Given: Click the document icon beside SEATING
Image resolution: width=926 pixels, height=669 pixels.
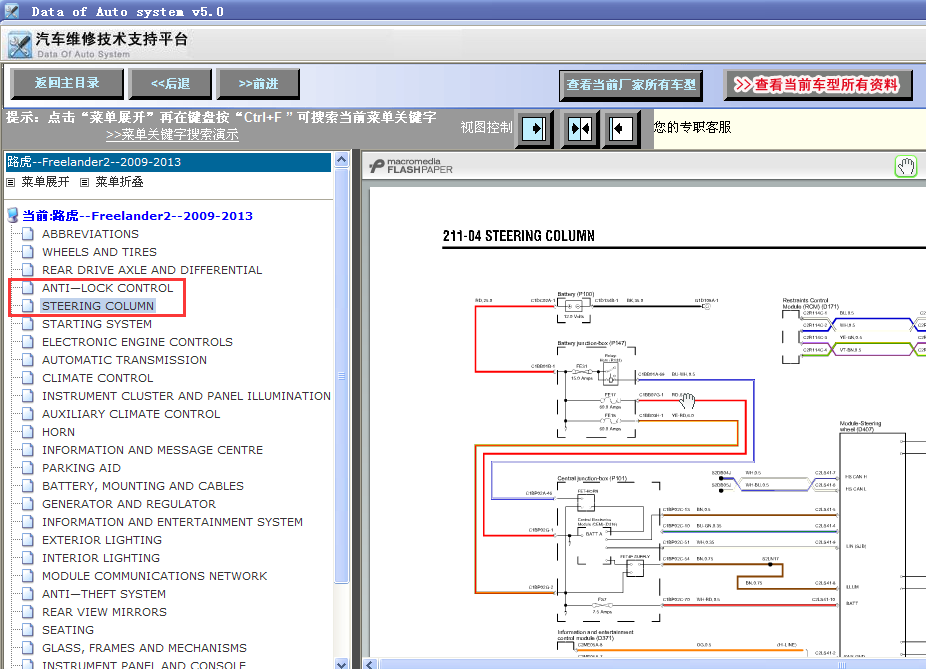Looking at the screenshot, I should [28, 630].
